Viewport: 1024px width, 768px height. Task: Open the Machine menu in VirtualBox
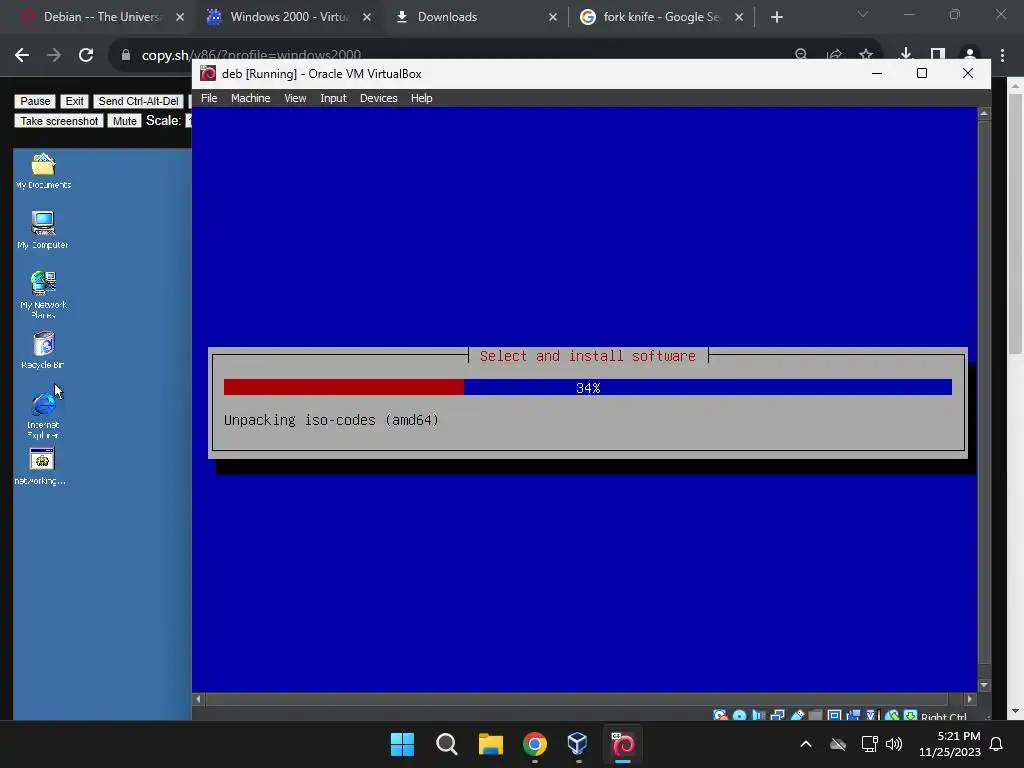tap(250, 98)
